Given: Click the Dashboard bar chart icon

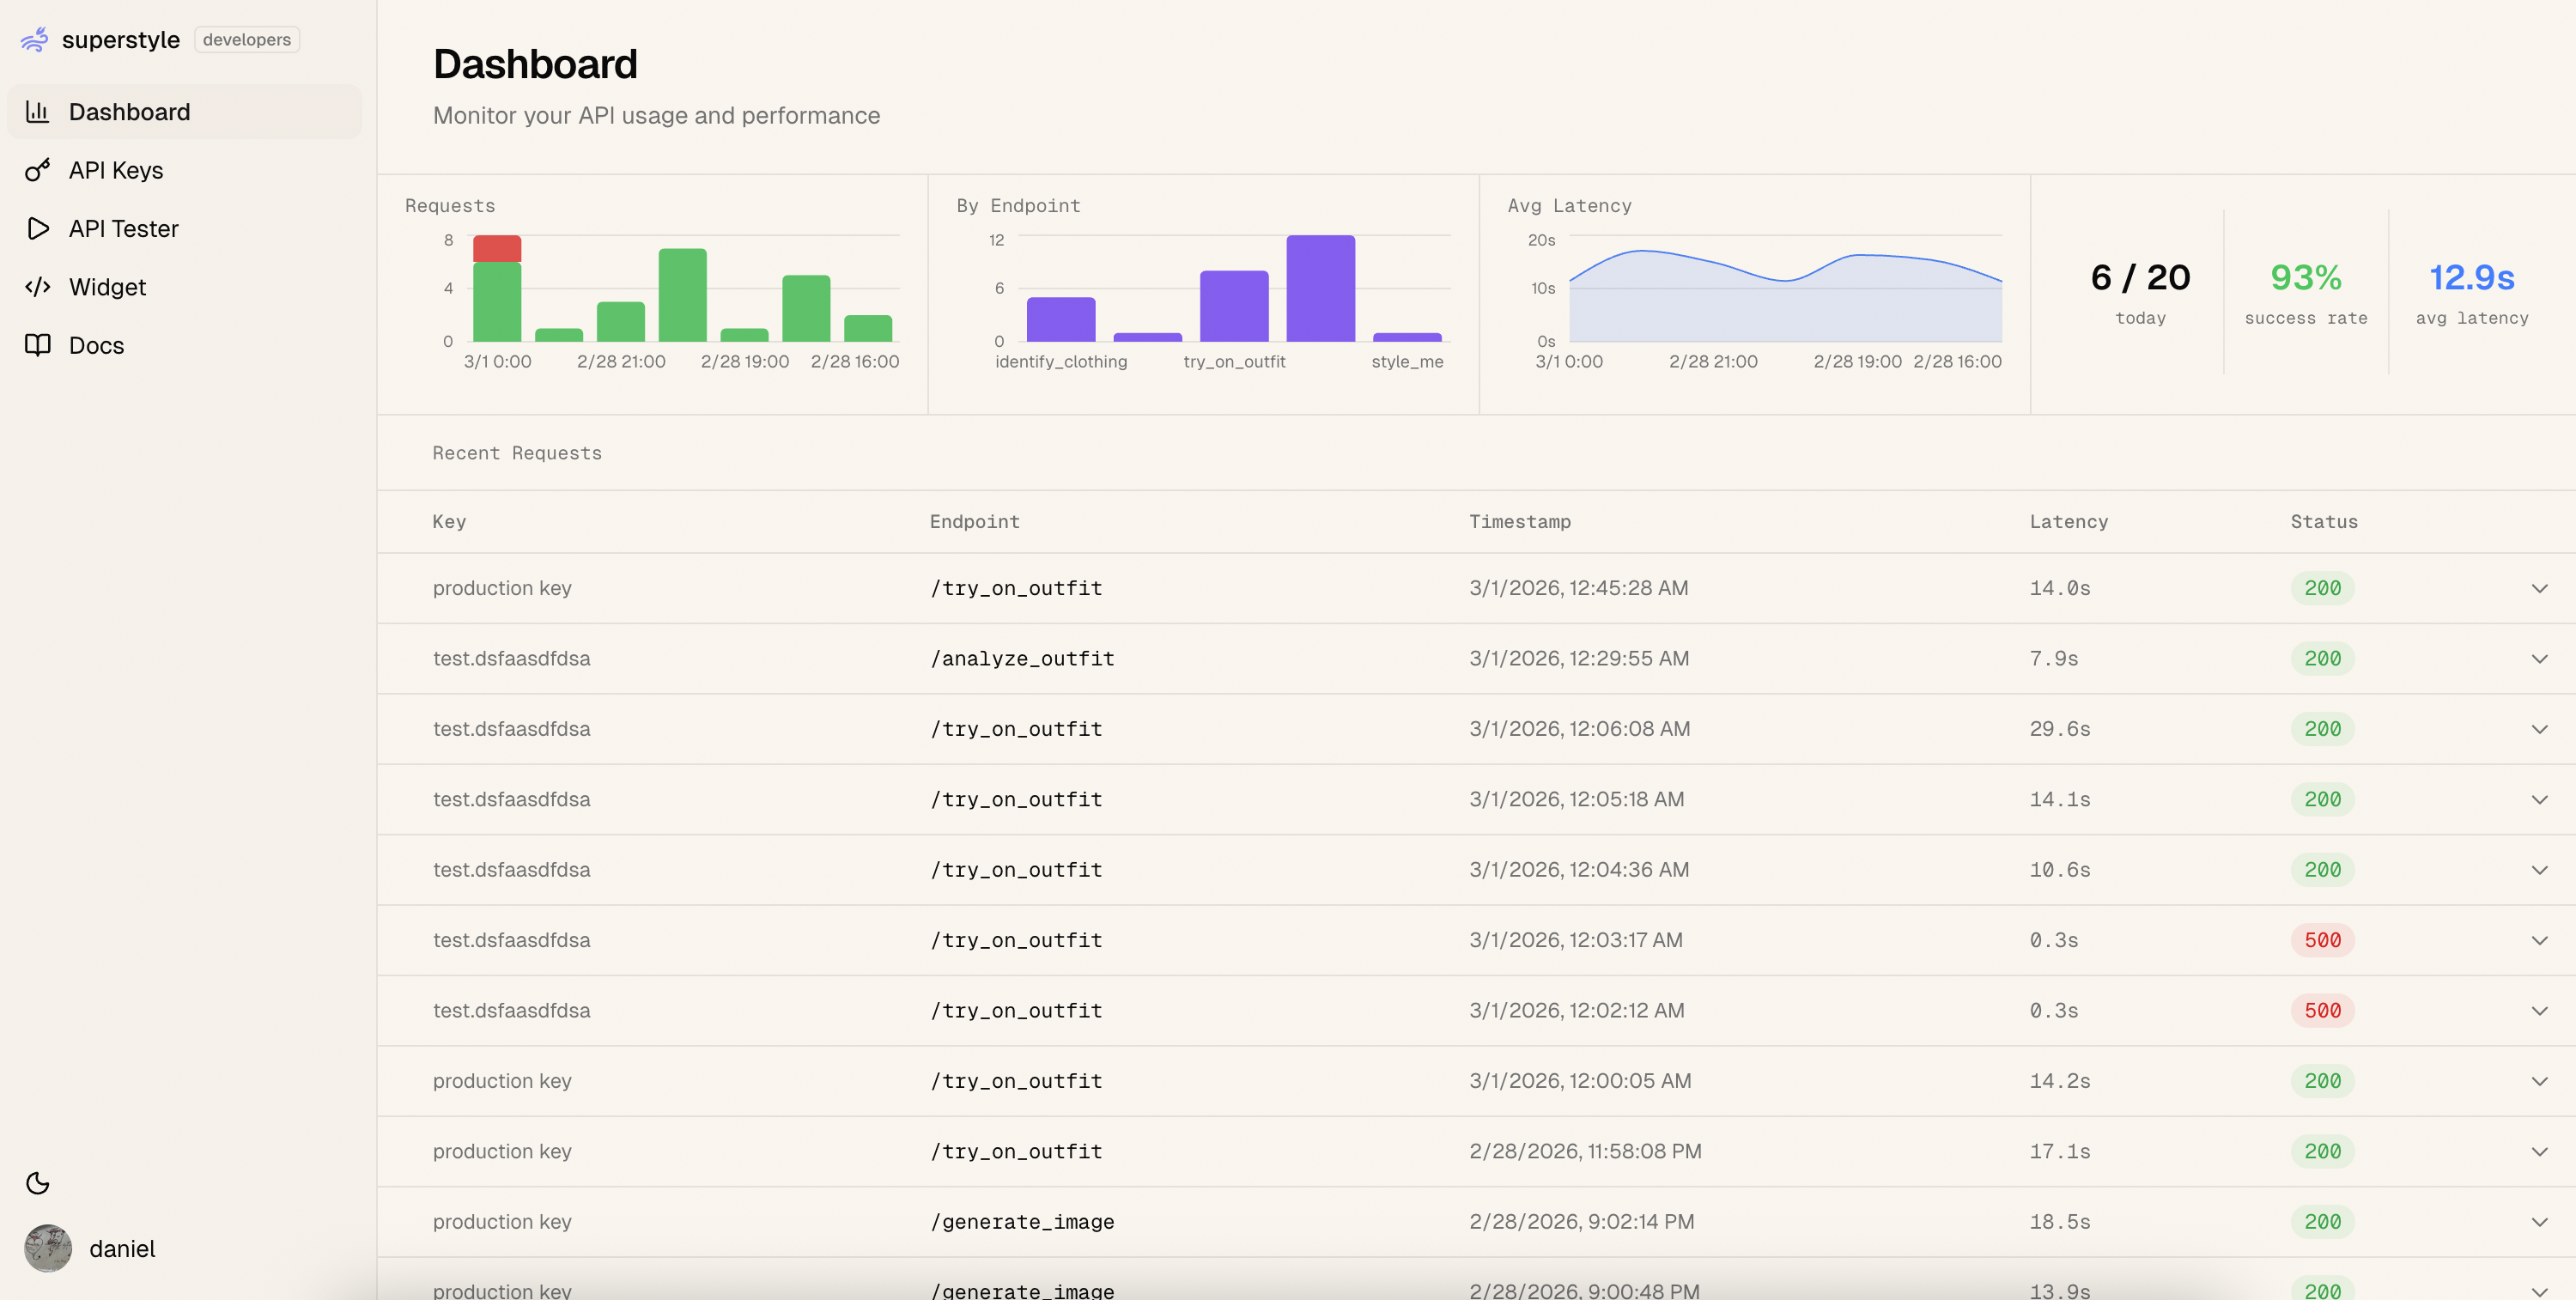Looking at the screenshot, I should point(37,111).
